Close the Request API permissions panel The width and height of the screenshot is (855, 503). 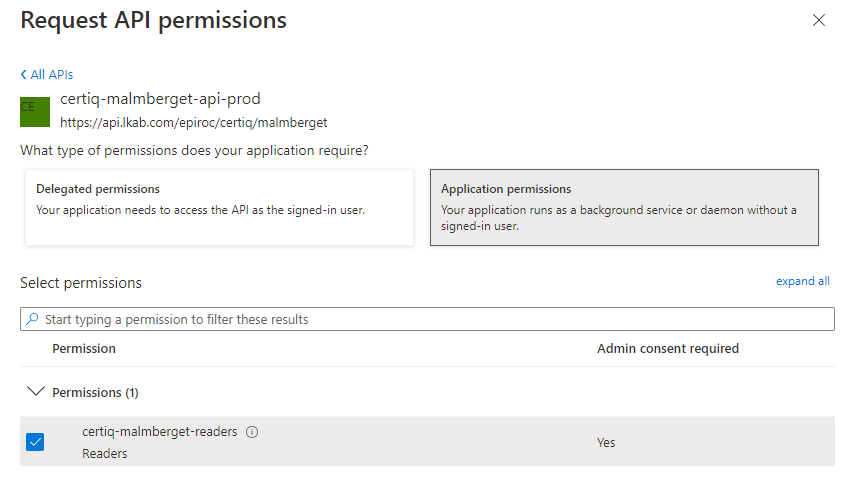click(x=819, y=20)
